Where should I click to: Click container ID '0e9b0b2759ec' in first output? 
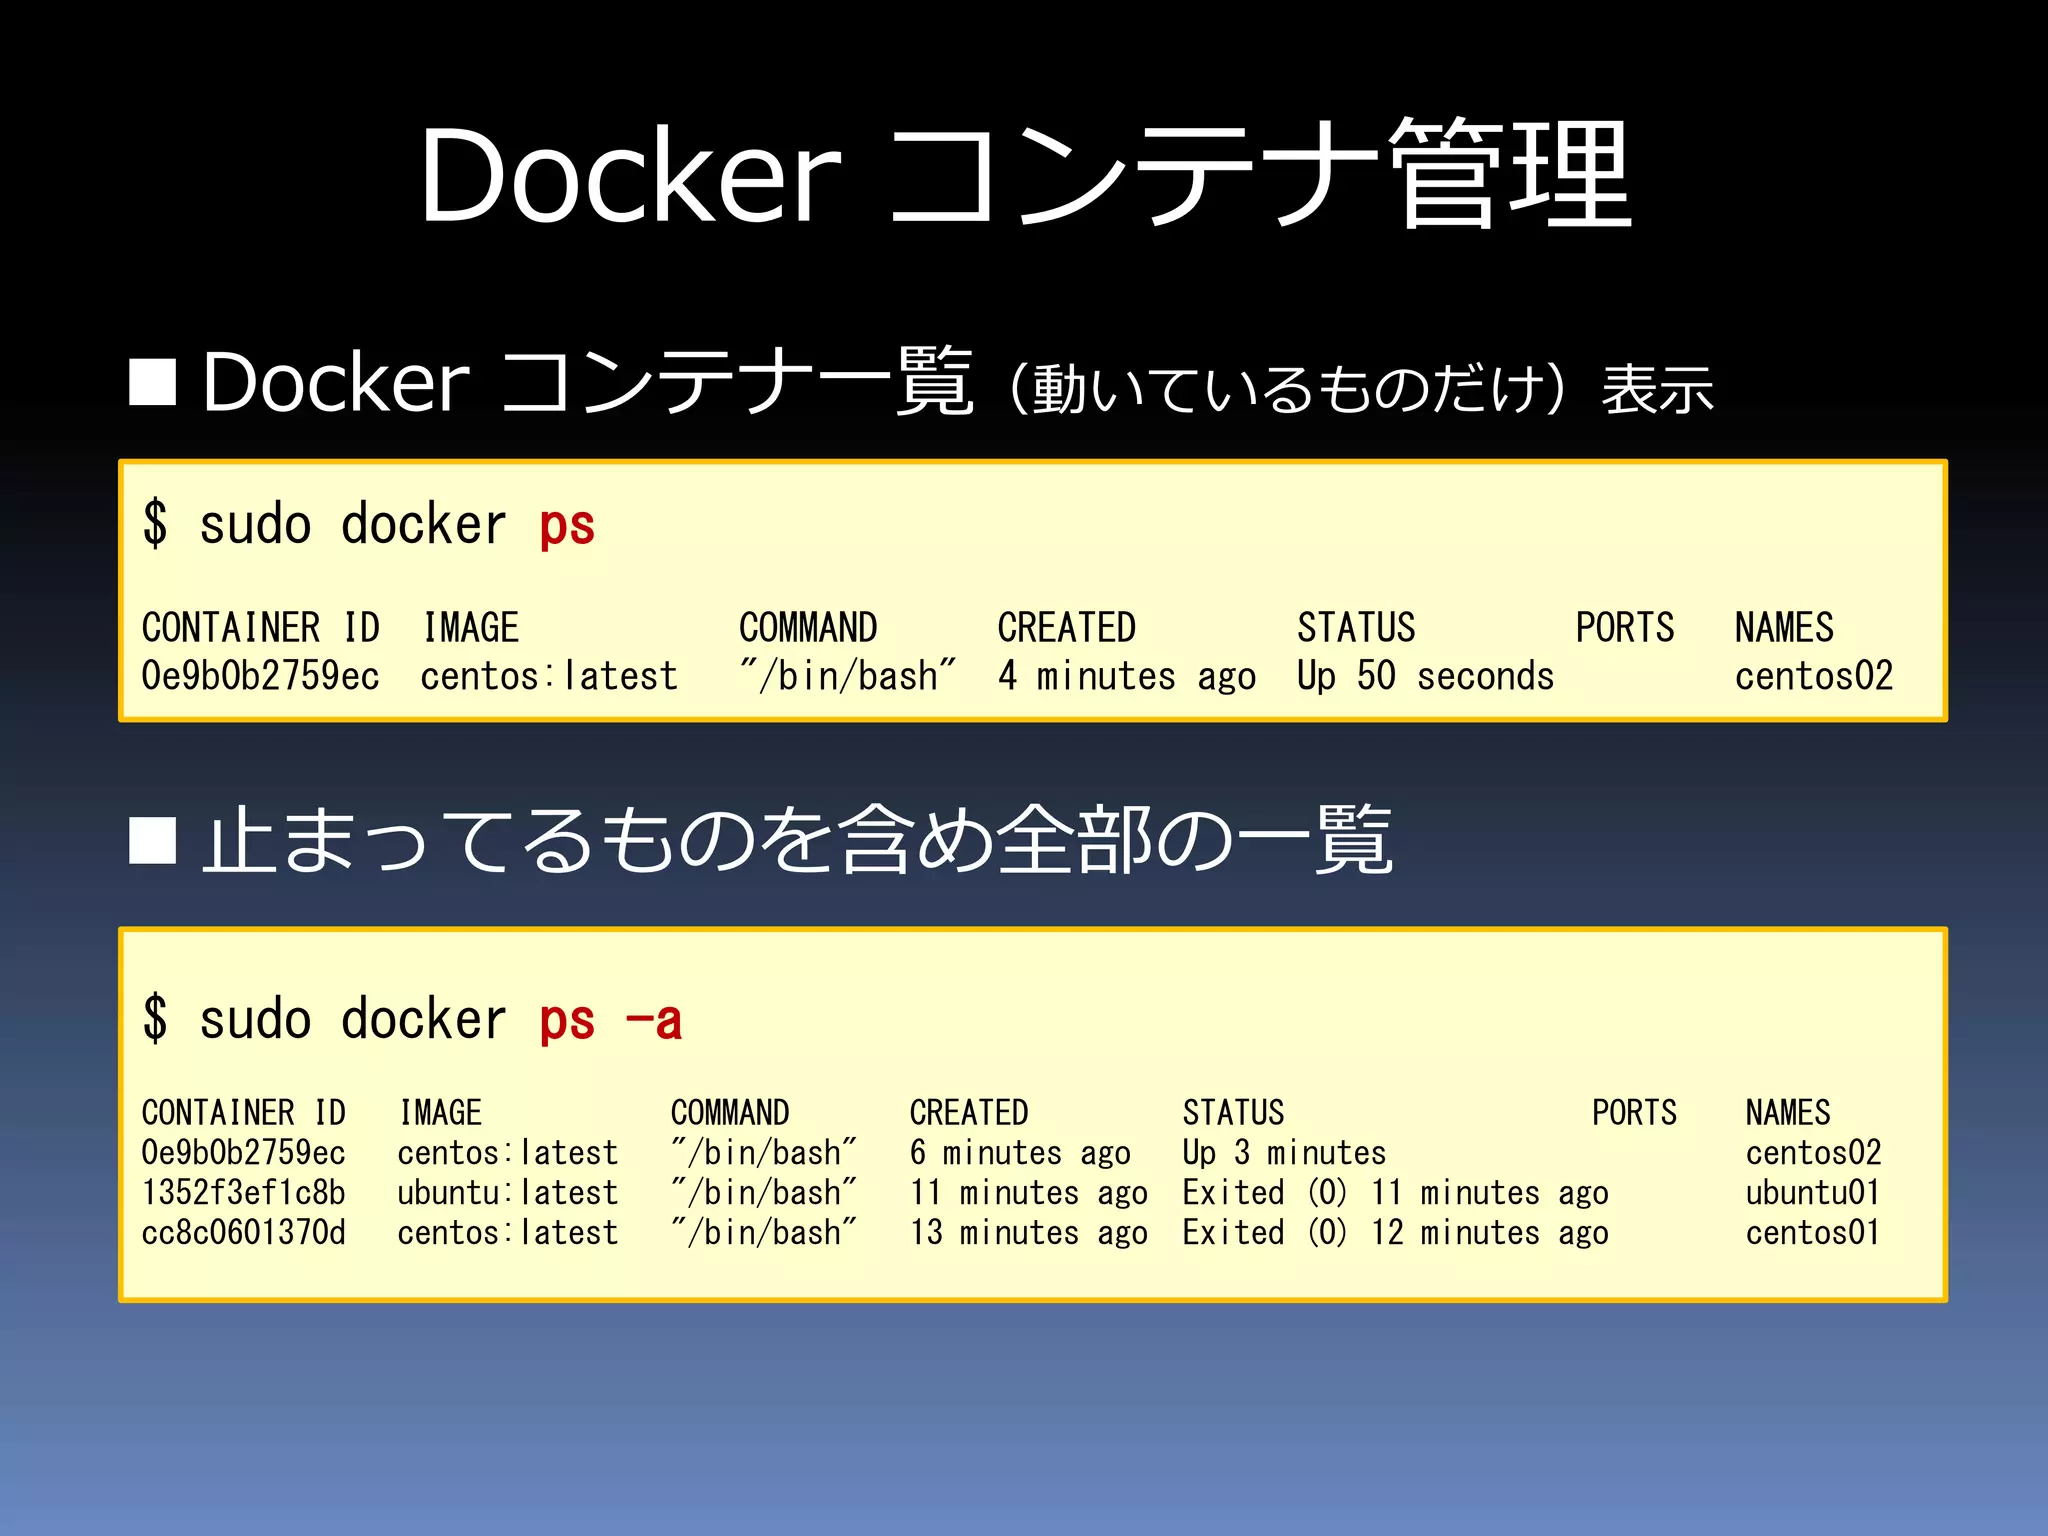click(x=261, y=676)
